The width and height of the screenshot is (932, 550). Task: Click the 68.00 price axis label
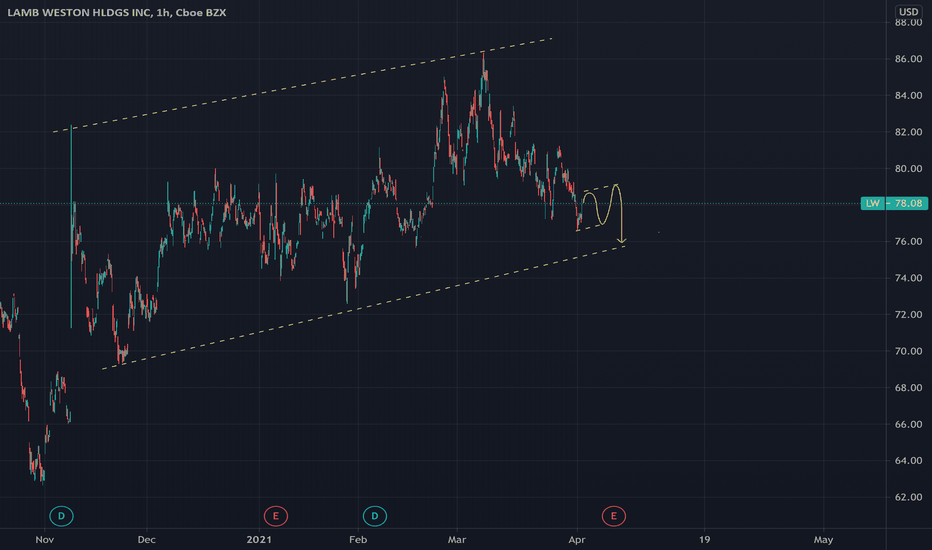[908, 388]
